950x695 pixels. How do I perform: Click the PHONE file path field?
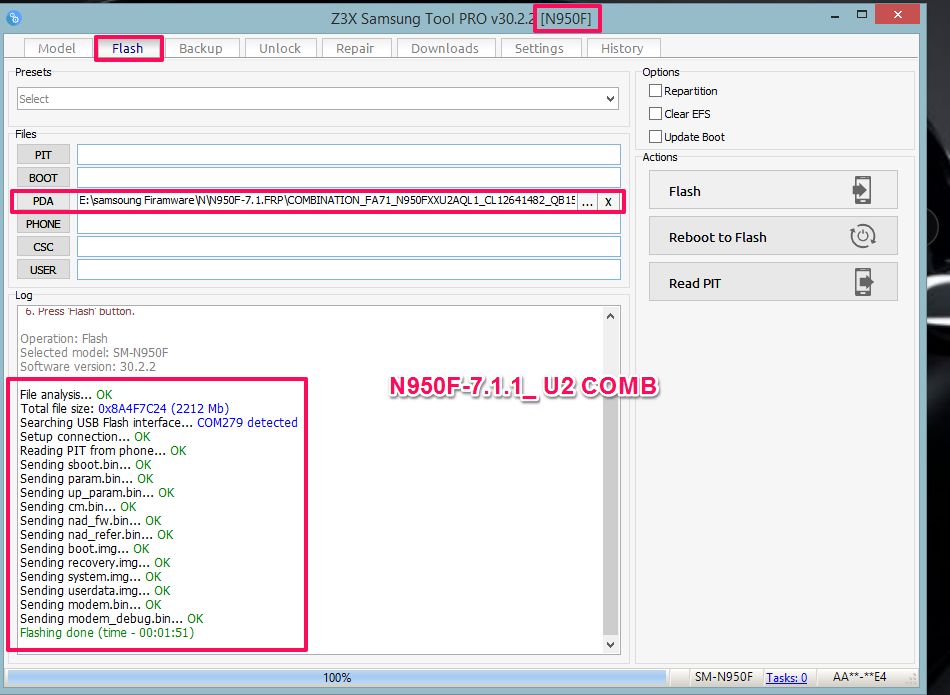click(x=348, y=224)
